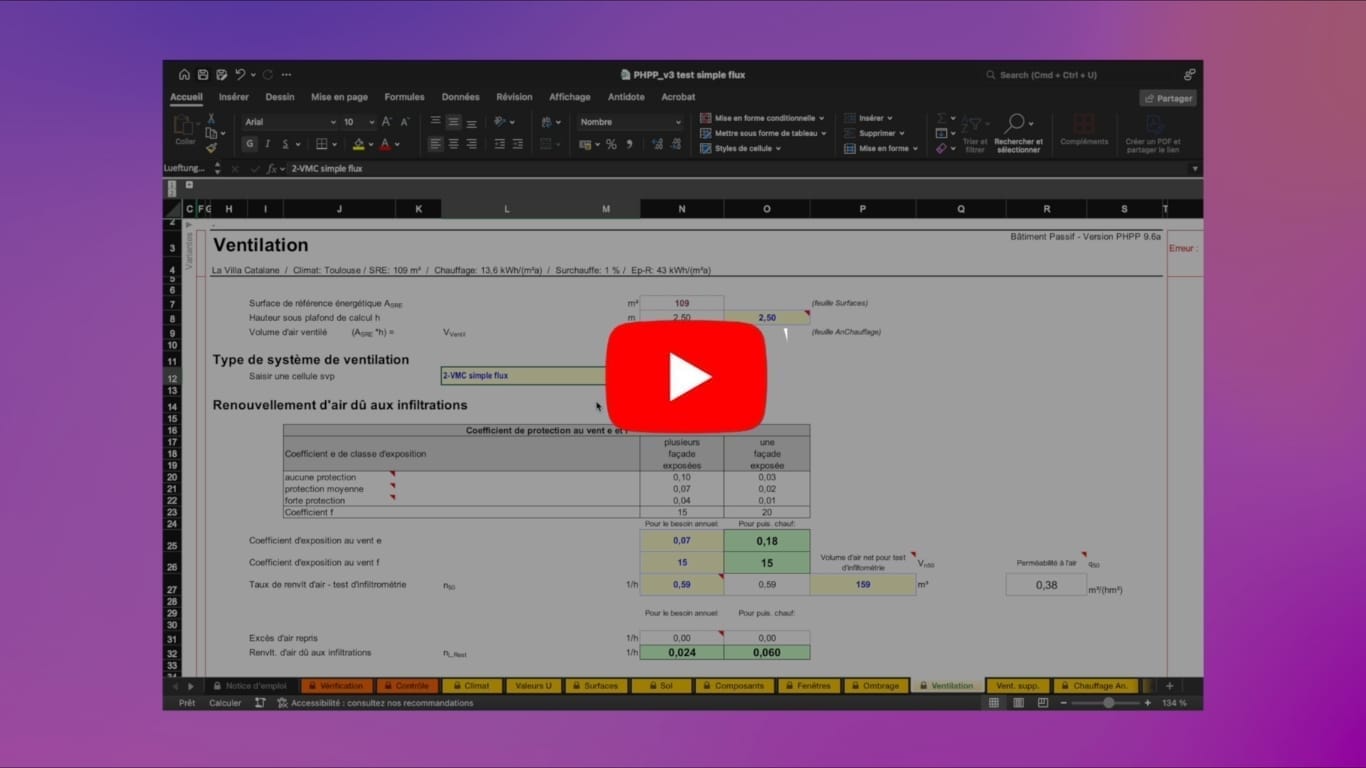Click the zoom slider in the status bar
The width and height of the screenshot is (1366, 768).
(1108, 703)
